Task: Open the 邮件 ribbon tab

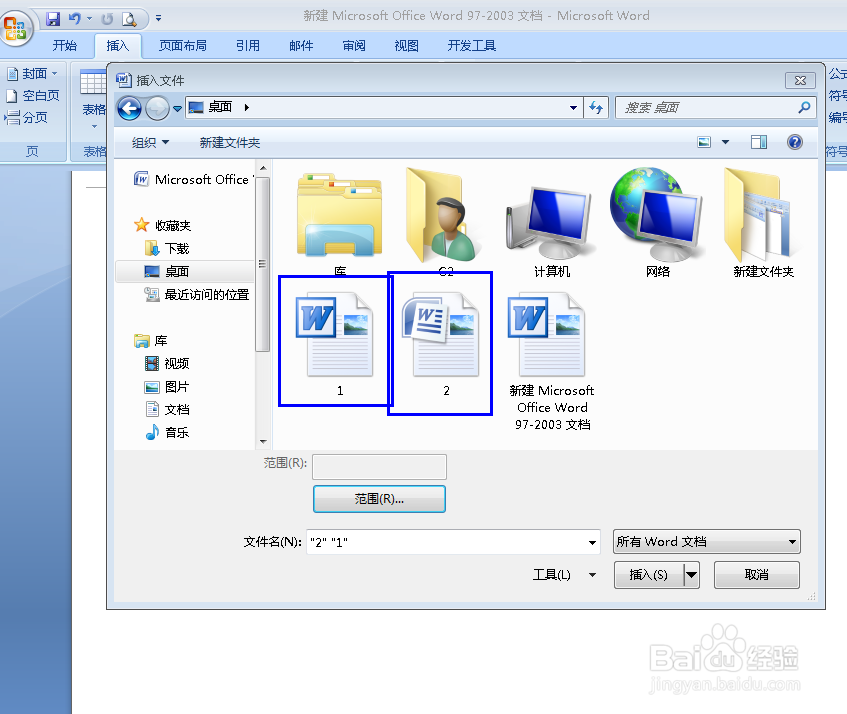Action: tap(301, 46)
